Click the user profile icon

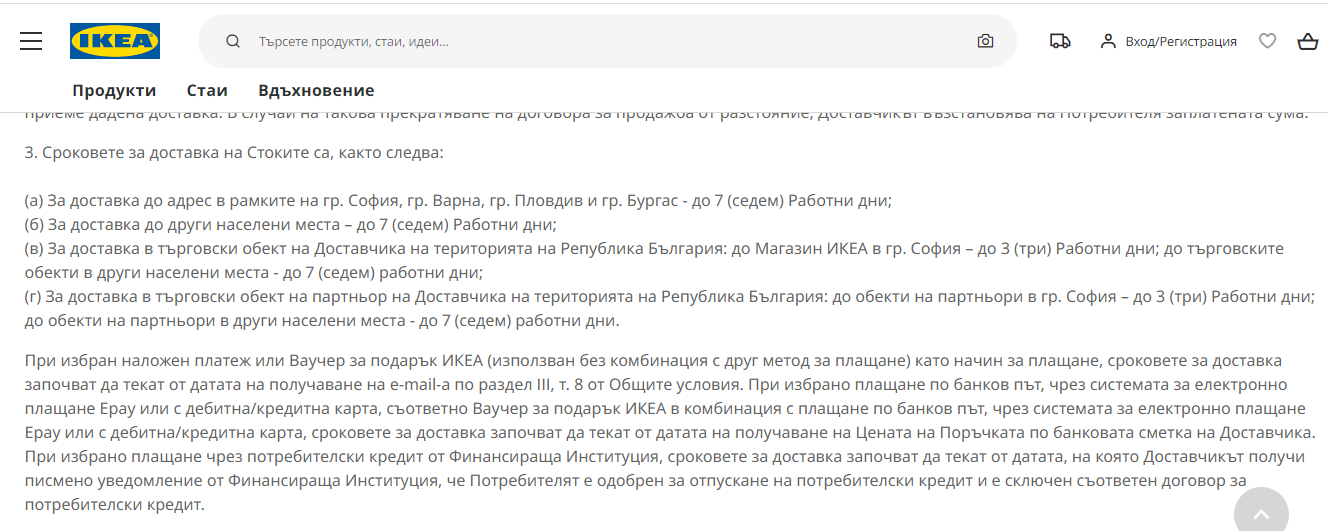click(x=1108, y=41)
